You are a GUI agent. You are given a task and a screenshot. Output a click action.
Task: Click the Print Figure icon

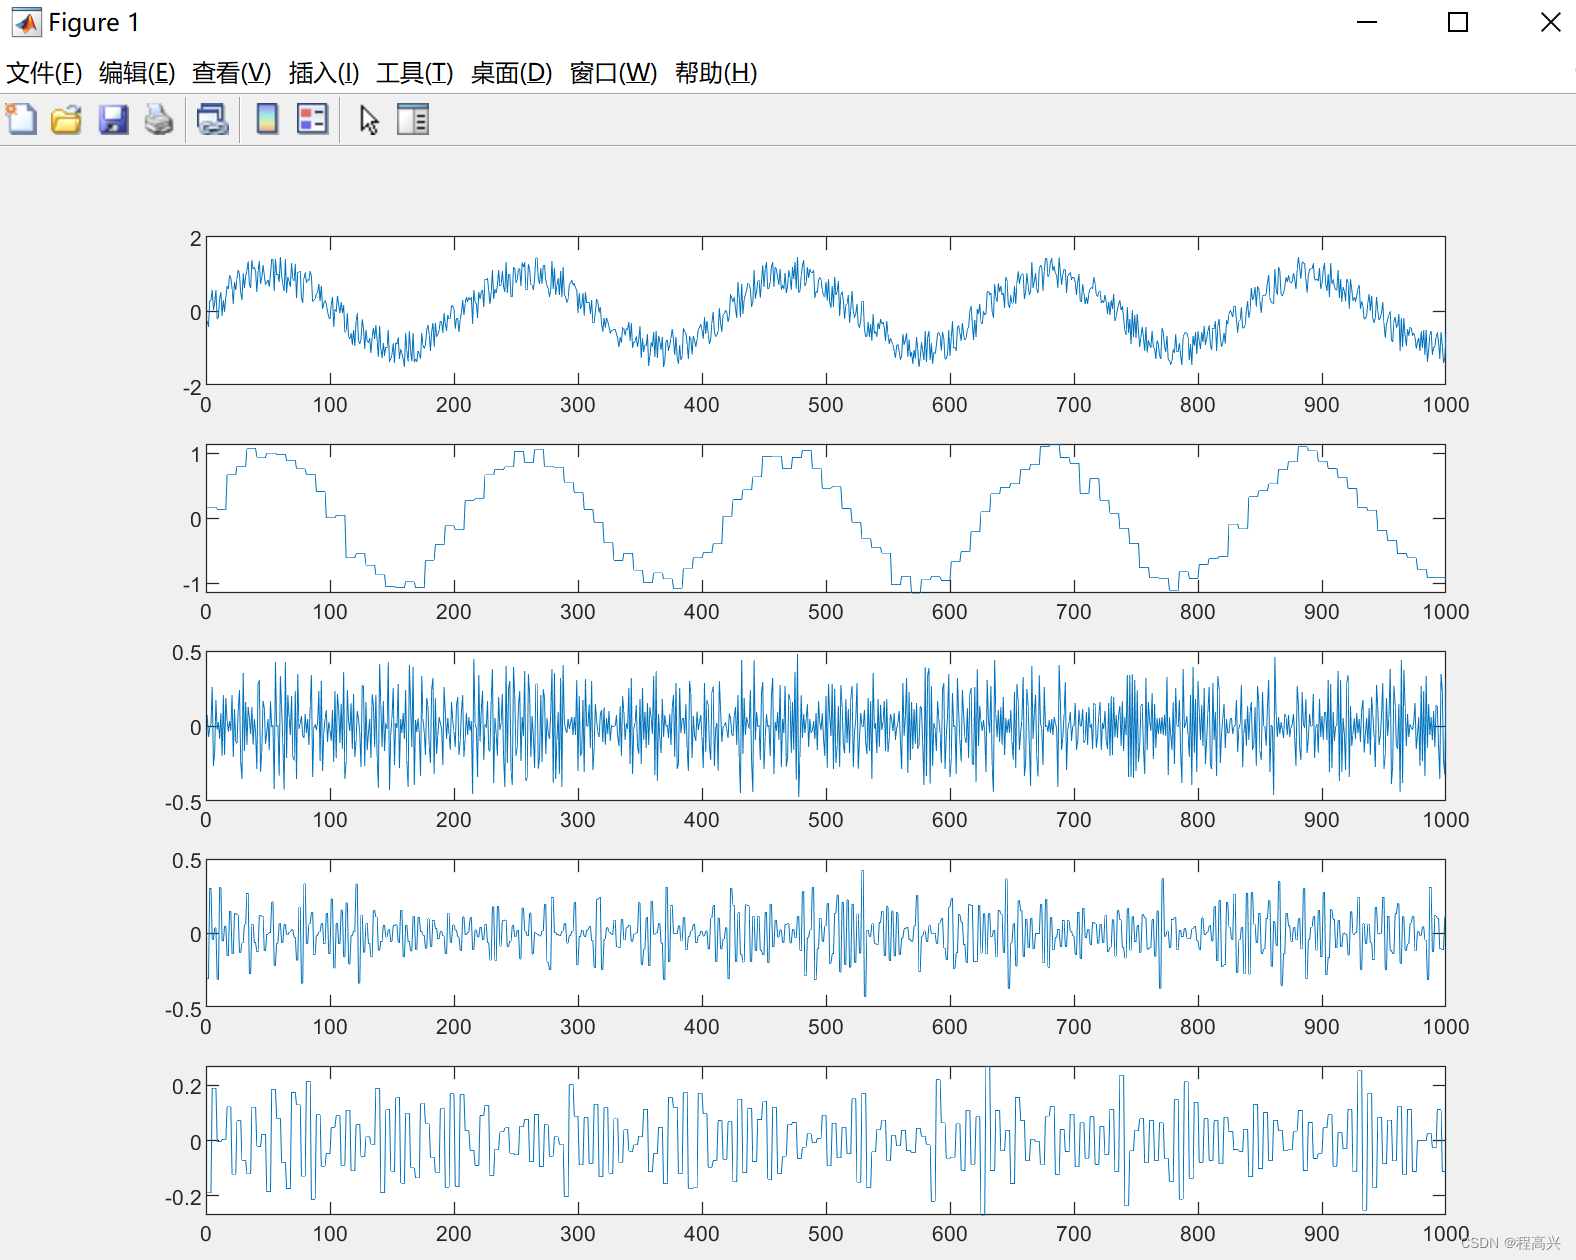tap(159, 120)
